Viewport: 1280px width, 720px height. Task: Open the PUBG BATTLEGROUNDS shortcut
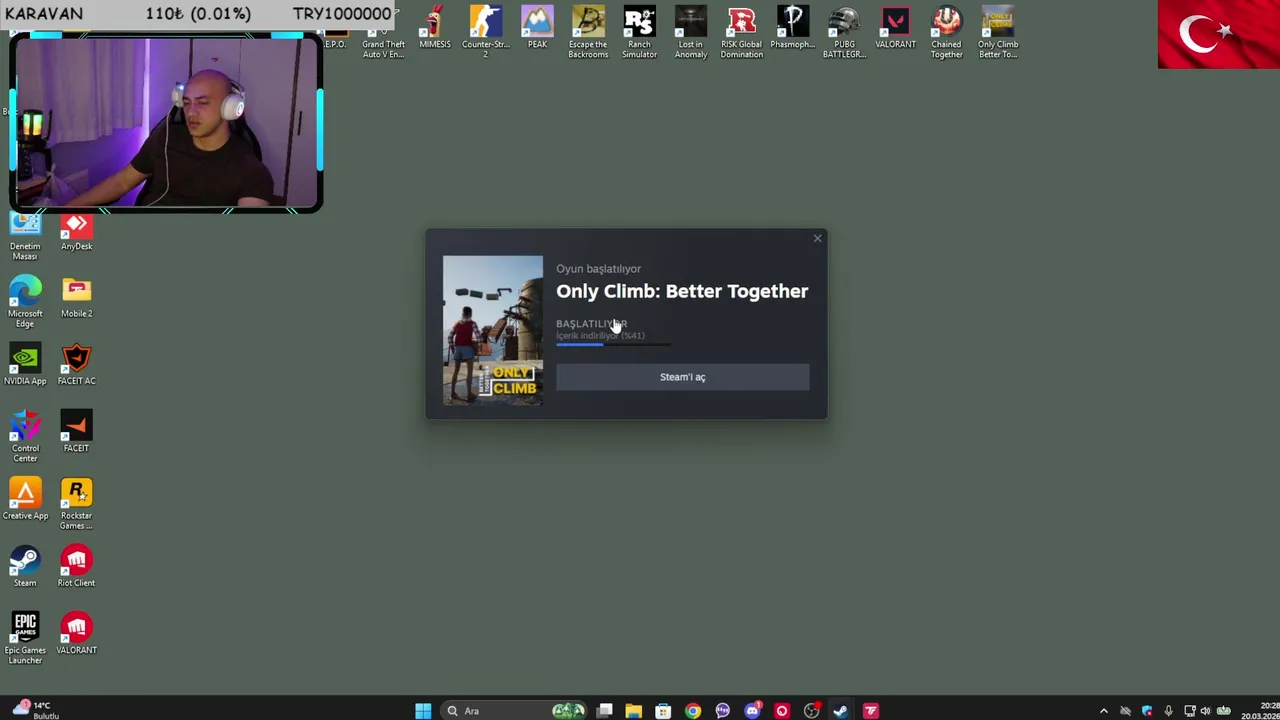click(844, 31)
